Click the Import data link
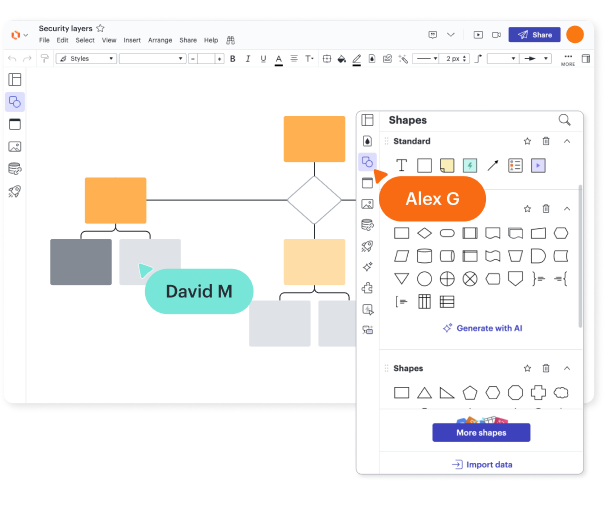 [481, 465]
